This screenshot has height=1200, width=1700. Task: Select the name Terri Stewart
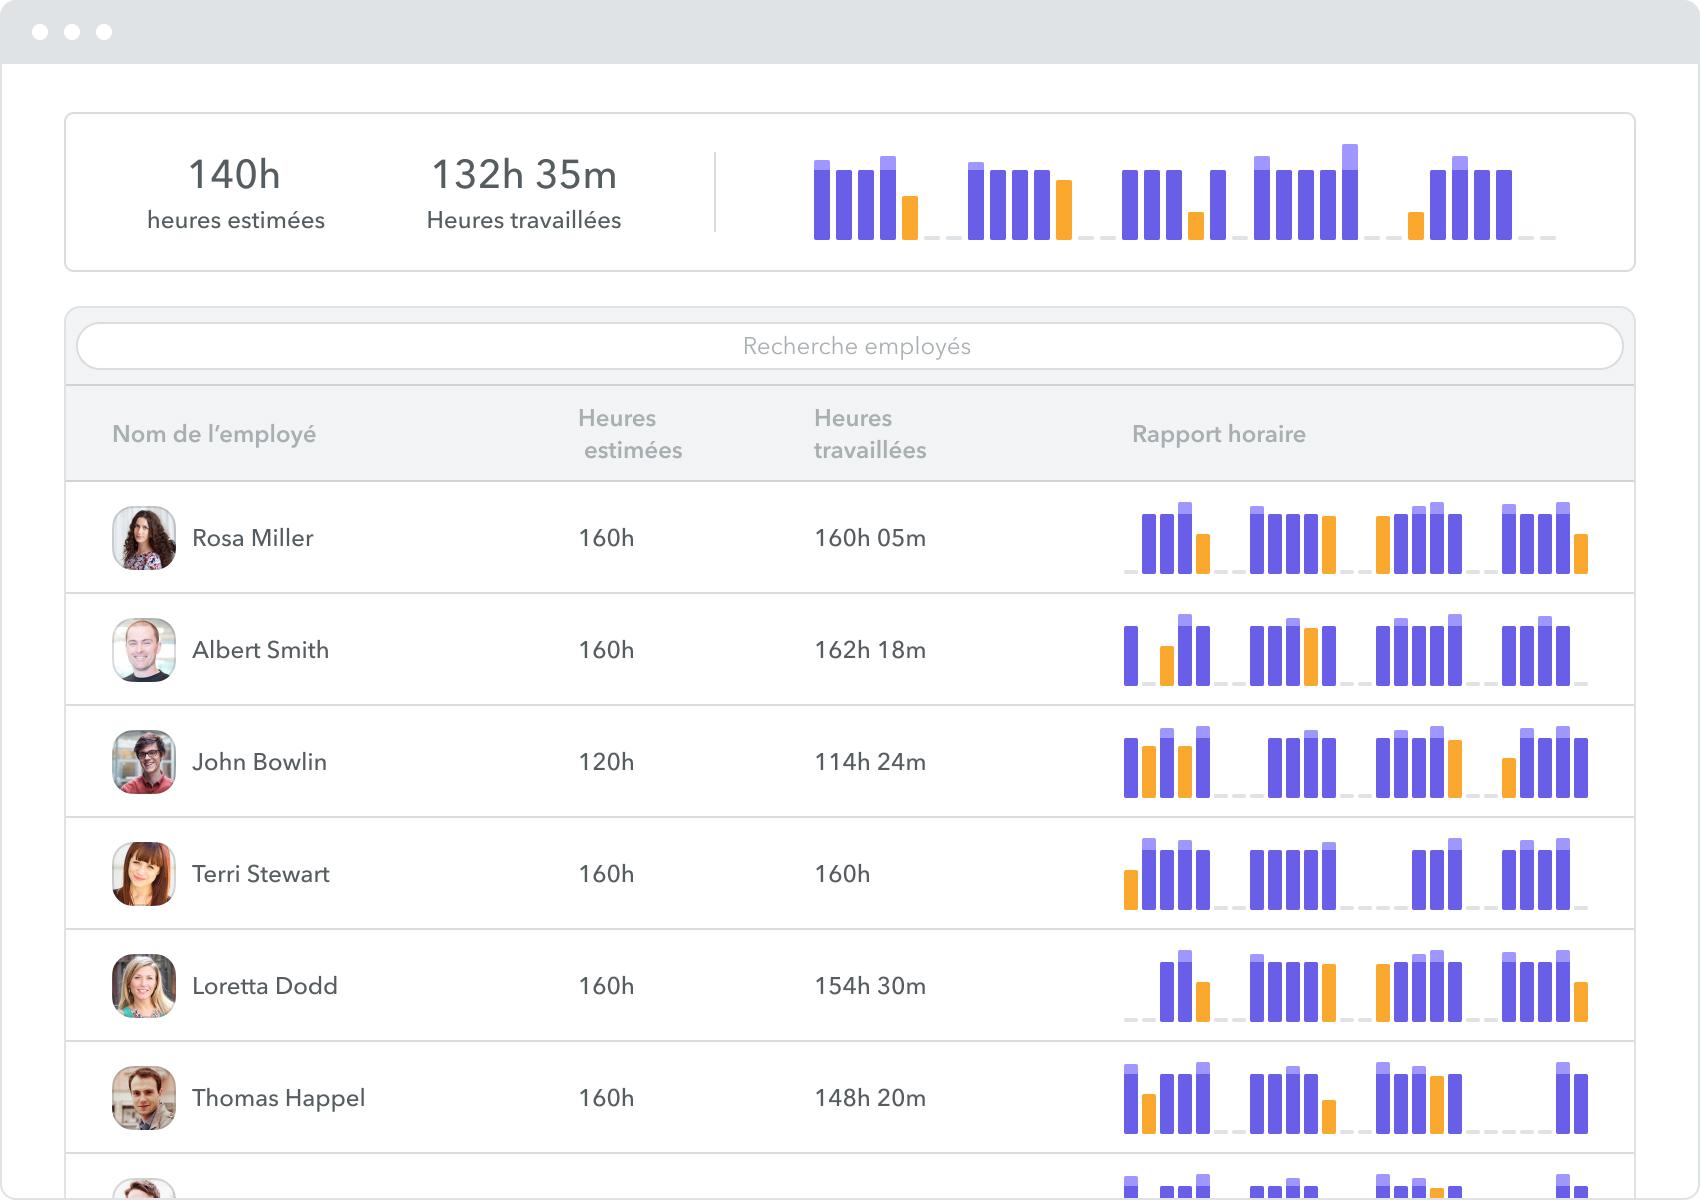tap(260, 874)
